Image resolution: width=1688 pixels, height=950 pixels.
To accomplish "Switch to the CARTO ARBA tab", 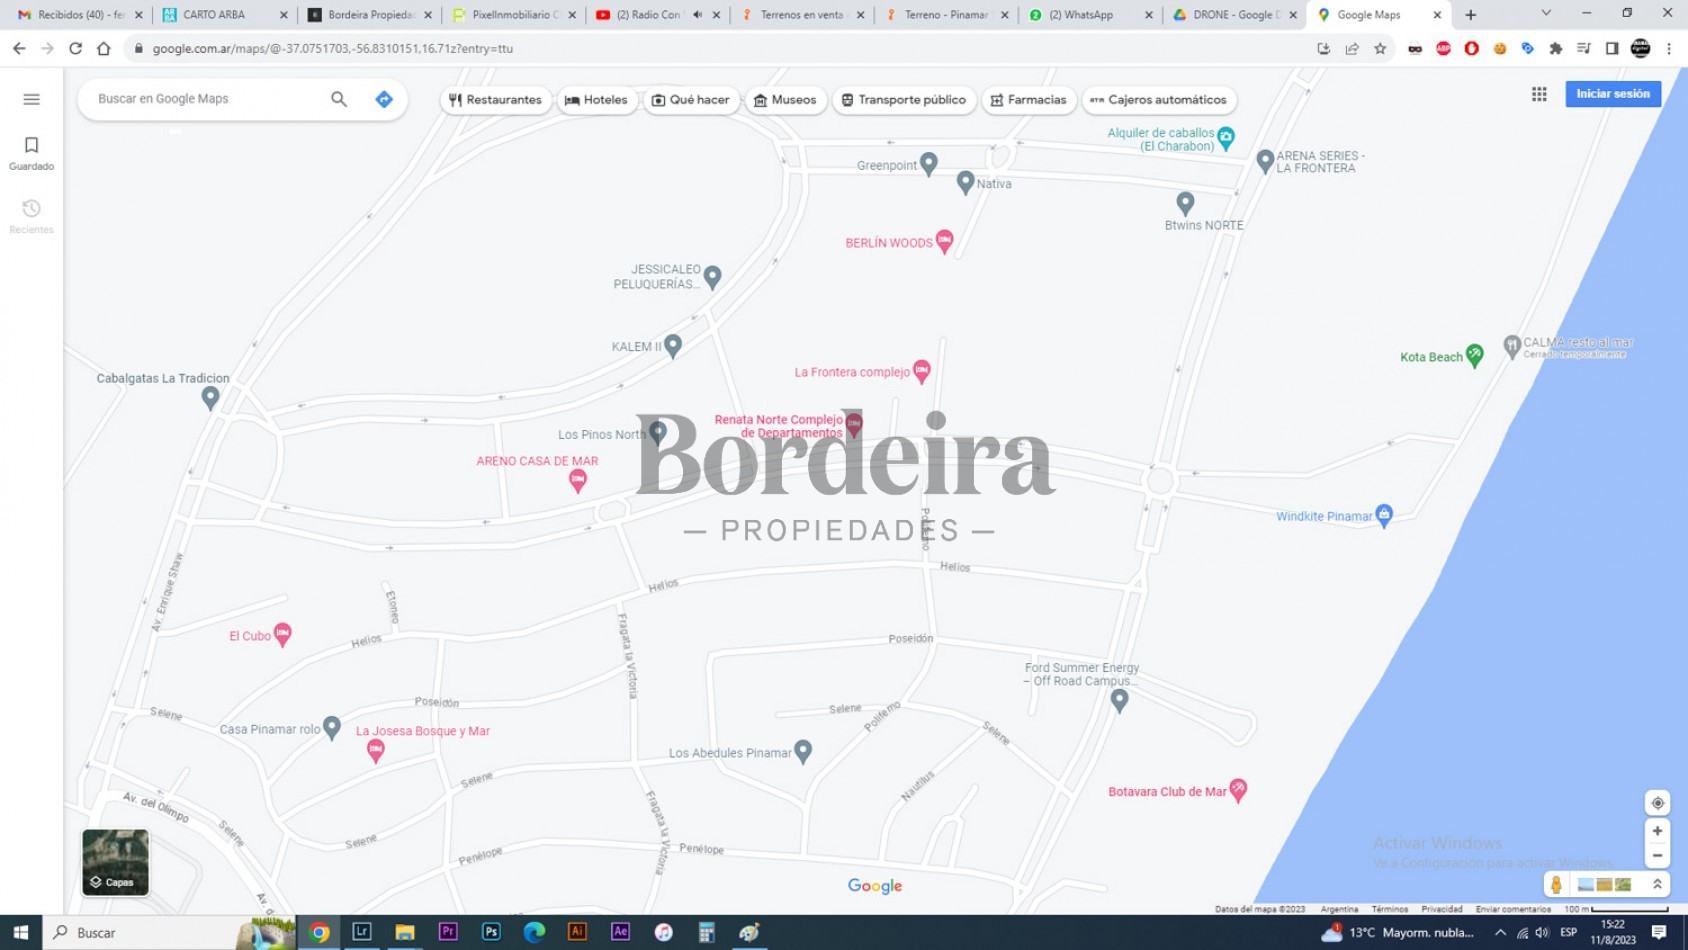I will point(224,15).
